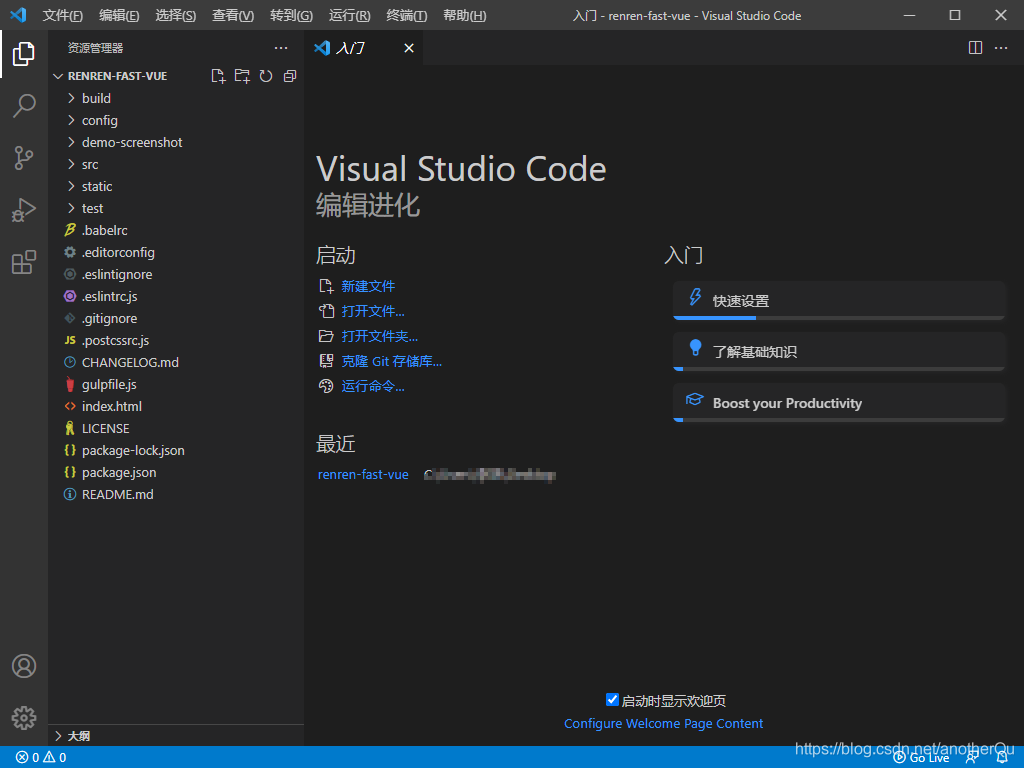Image resolution: width=1024 pixels, height=768 pixels.
Task: Open the Source Control view
Action: coord(24,158)
